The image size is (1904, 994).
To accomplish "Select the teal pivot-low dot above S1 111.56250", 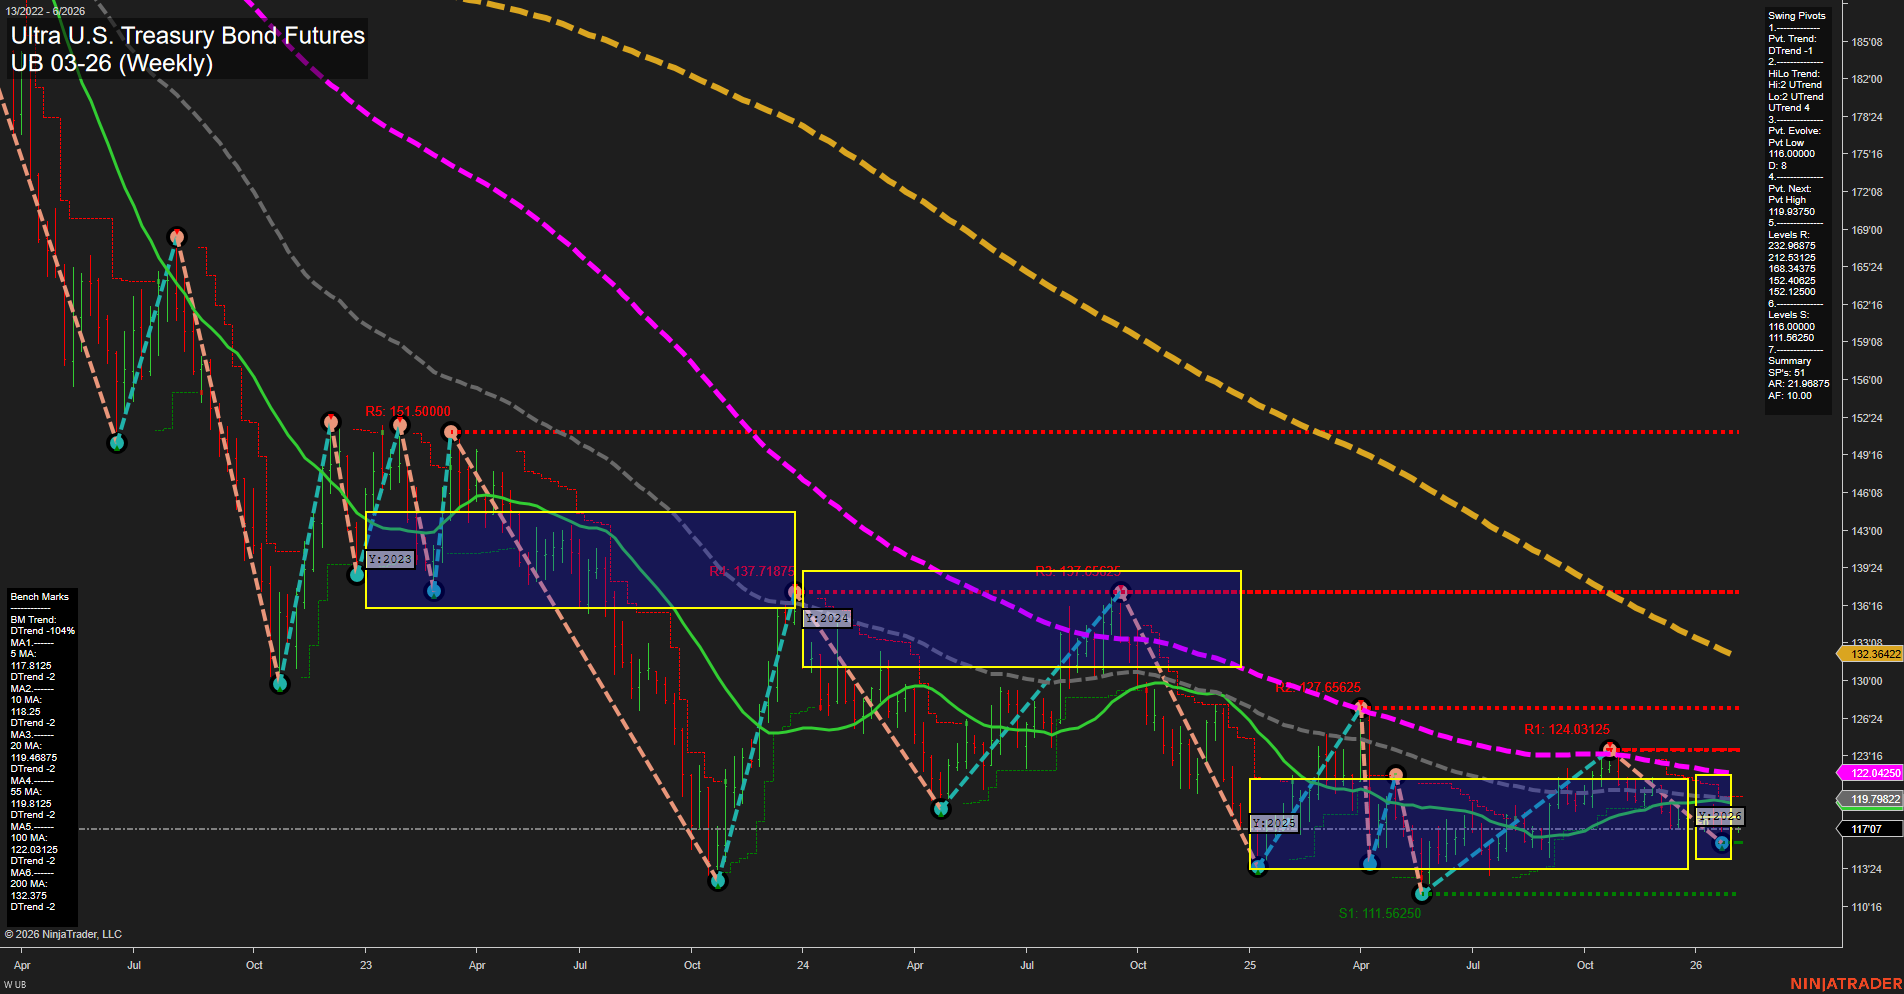I will pyautogui.click(x=1421, y=892).
